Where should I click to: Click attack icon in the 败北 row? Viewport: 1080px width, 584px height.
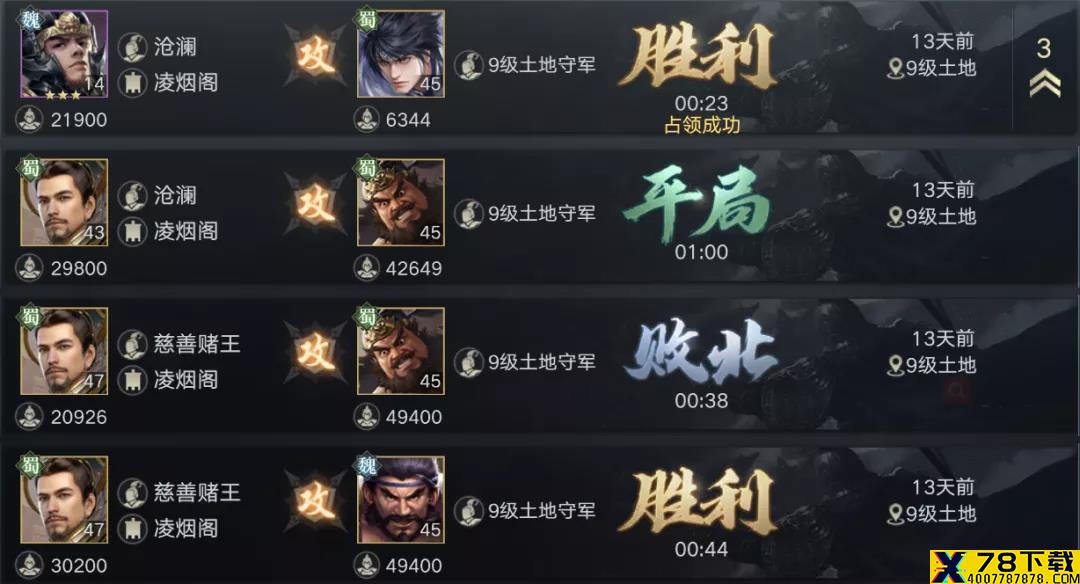(315, 353)
